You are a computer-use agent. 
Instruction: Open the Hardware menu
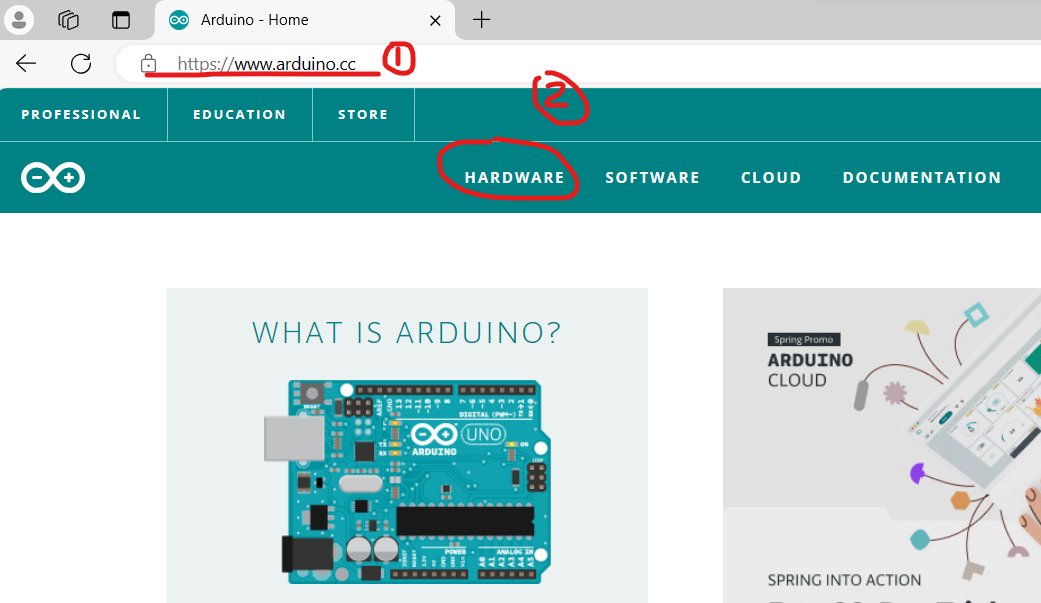(515, 177)
